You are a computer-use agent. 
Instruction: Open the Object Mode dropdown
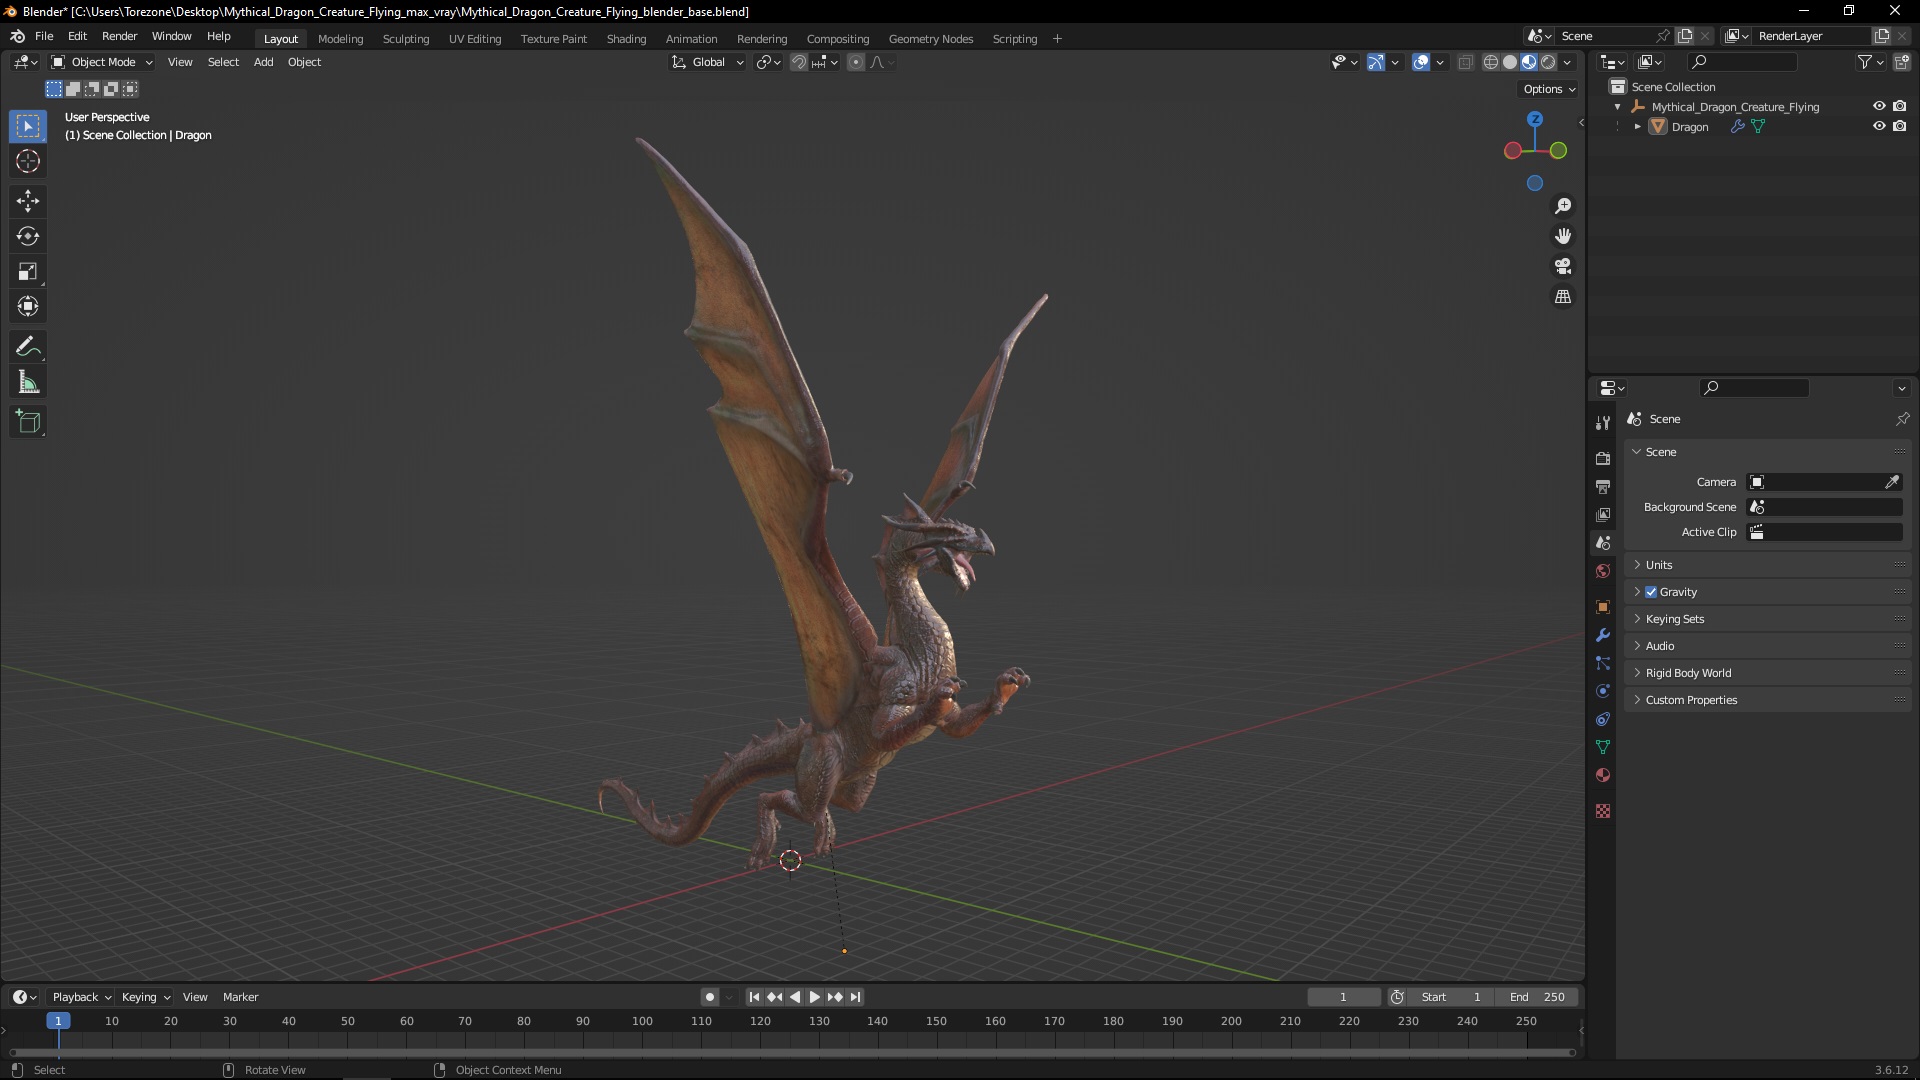pos(102,62)
